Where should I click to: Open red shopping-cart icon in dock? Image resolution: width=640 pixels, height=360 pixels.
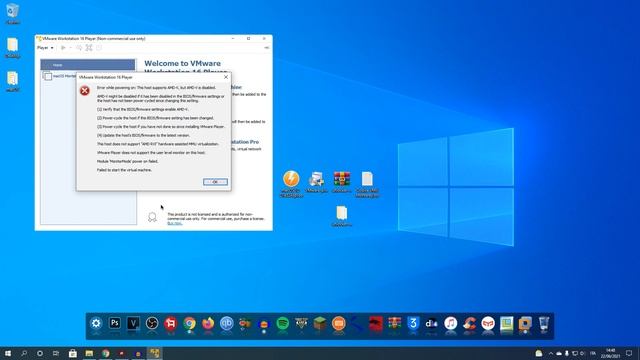(x=171, y=323)
